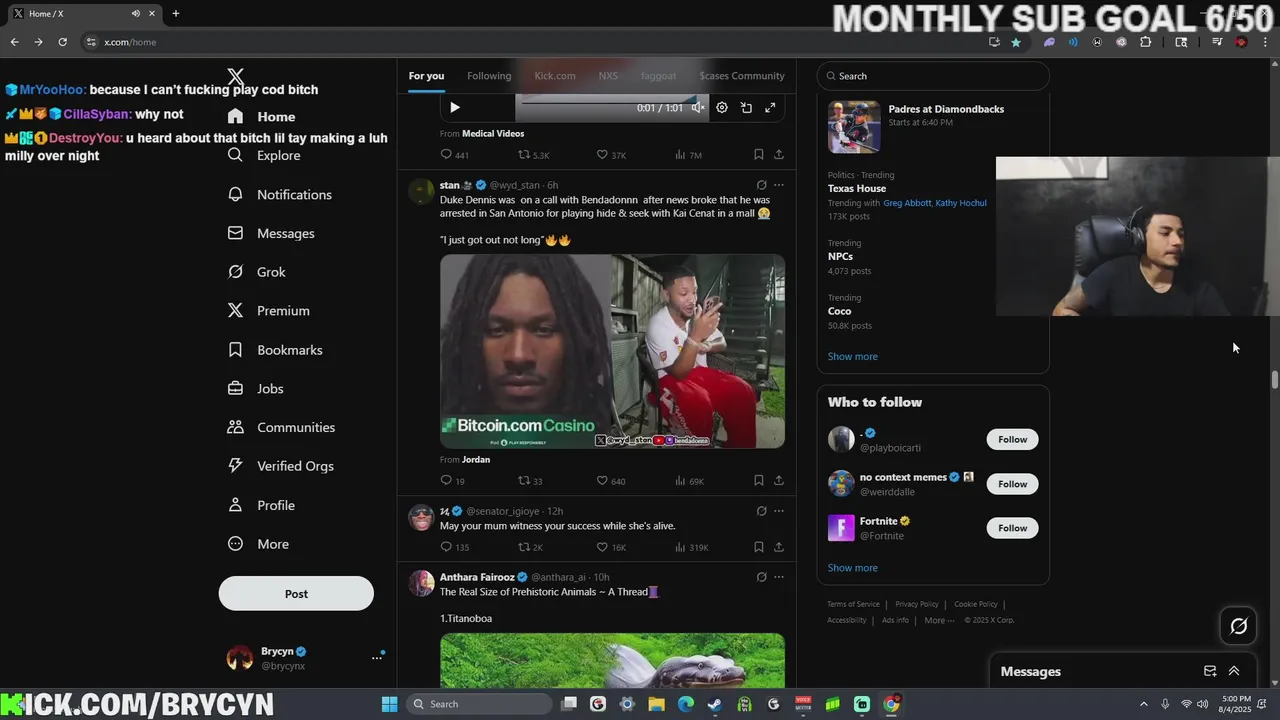
Task: Reply to stan's Duke Dennis post
Action: point(446,481)
